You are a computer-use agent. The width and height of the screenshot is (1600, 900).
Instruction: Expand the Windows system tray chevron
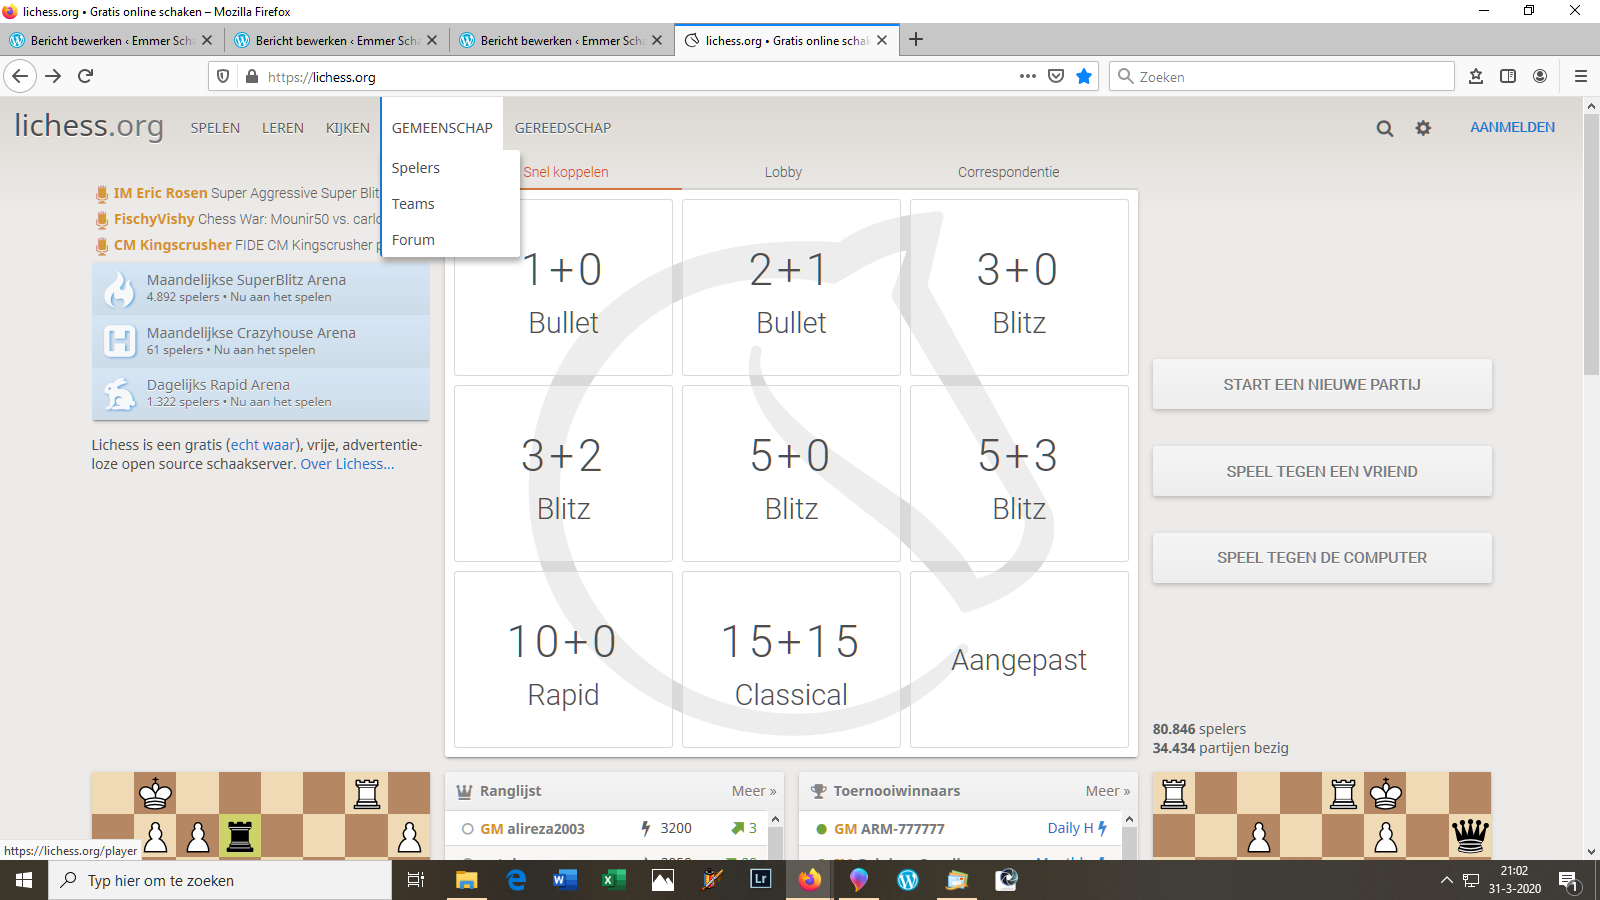(1446, 880)
